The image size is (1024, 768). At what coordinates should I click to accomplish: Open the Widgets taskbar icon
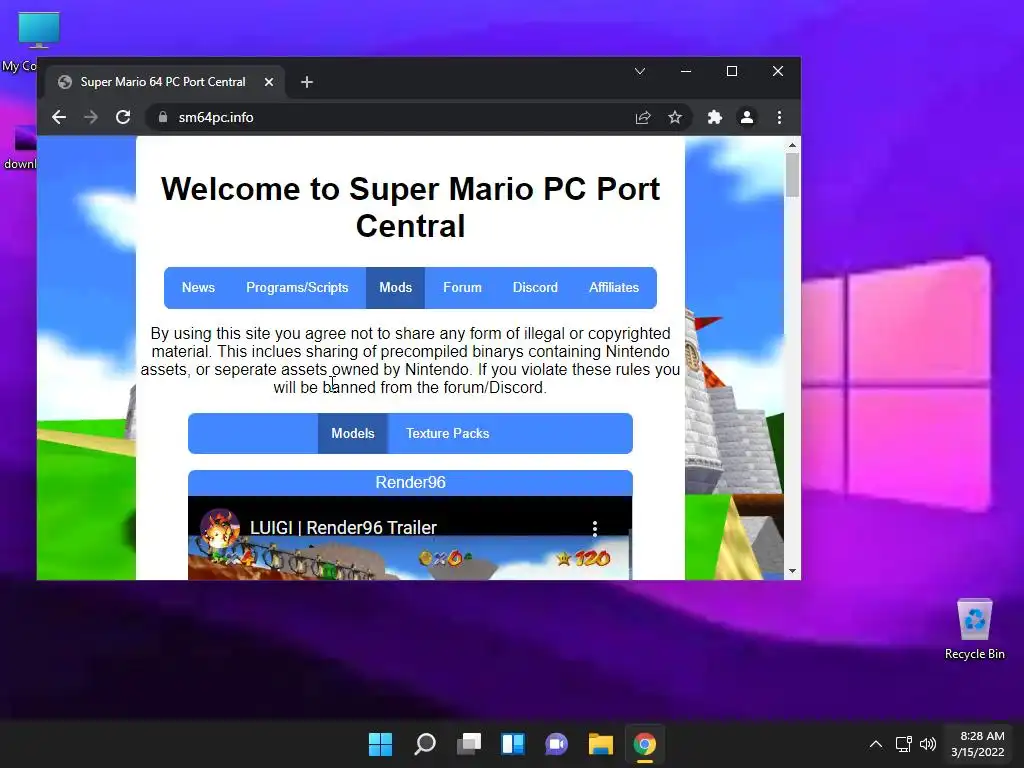tap(513, 744)
